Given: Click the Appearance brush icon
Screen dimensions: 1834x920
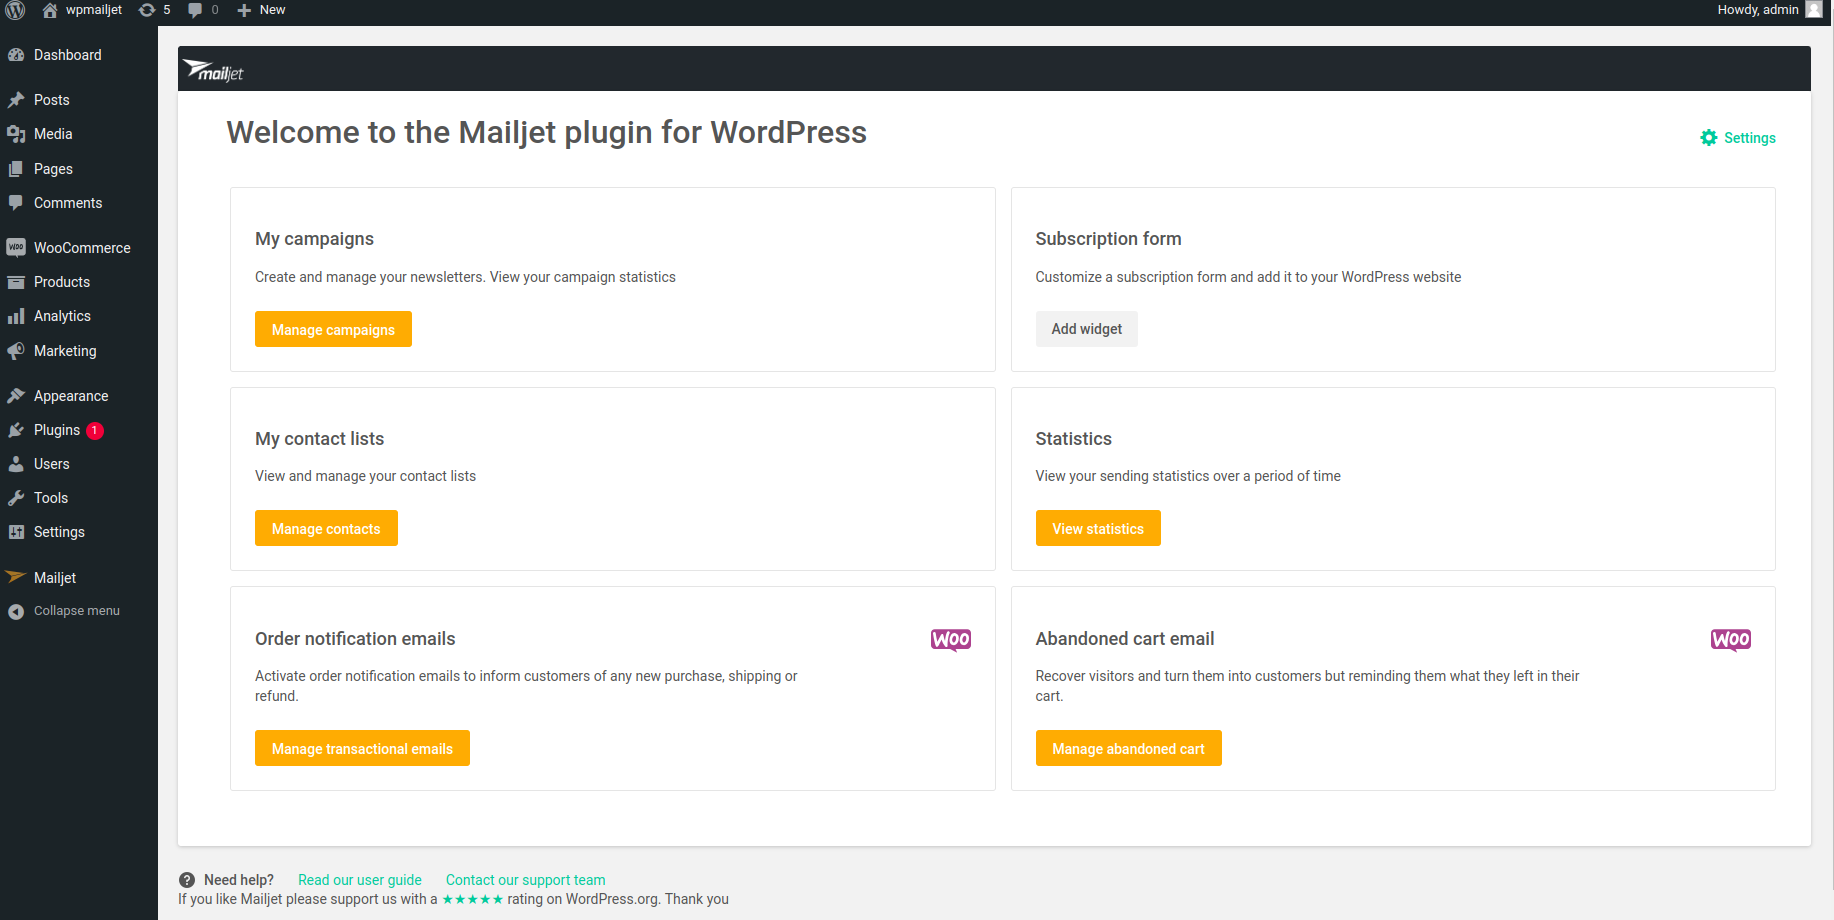Looking at the screenshot, I should coord(16,396).
